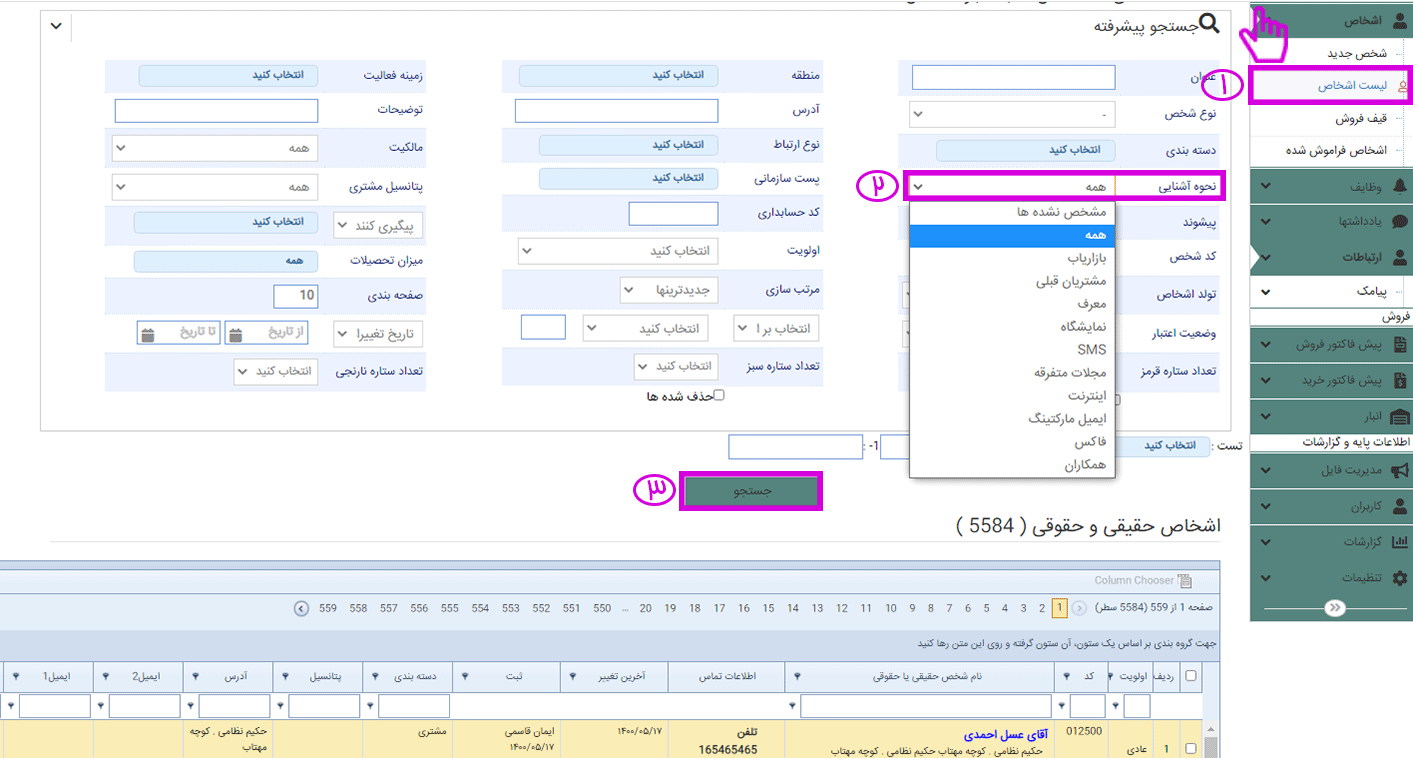Collapse the advanced search panel chevron
This screenshot has height=758, width=1413.
coord(56,25)
